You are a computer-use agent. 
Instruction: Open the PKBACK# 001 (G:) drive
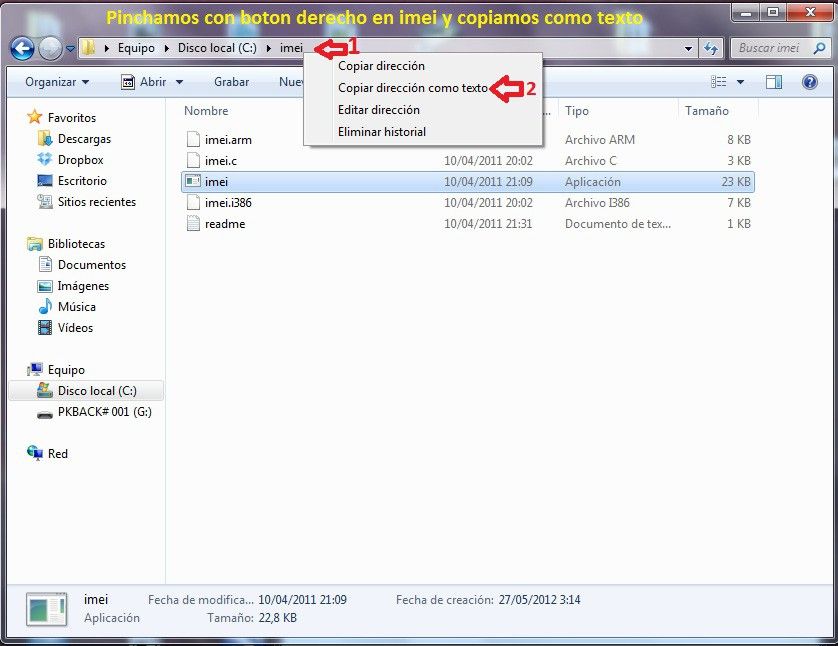(105, 412)
